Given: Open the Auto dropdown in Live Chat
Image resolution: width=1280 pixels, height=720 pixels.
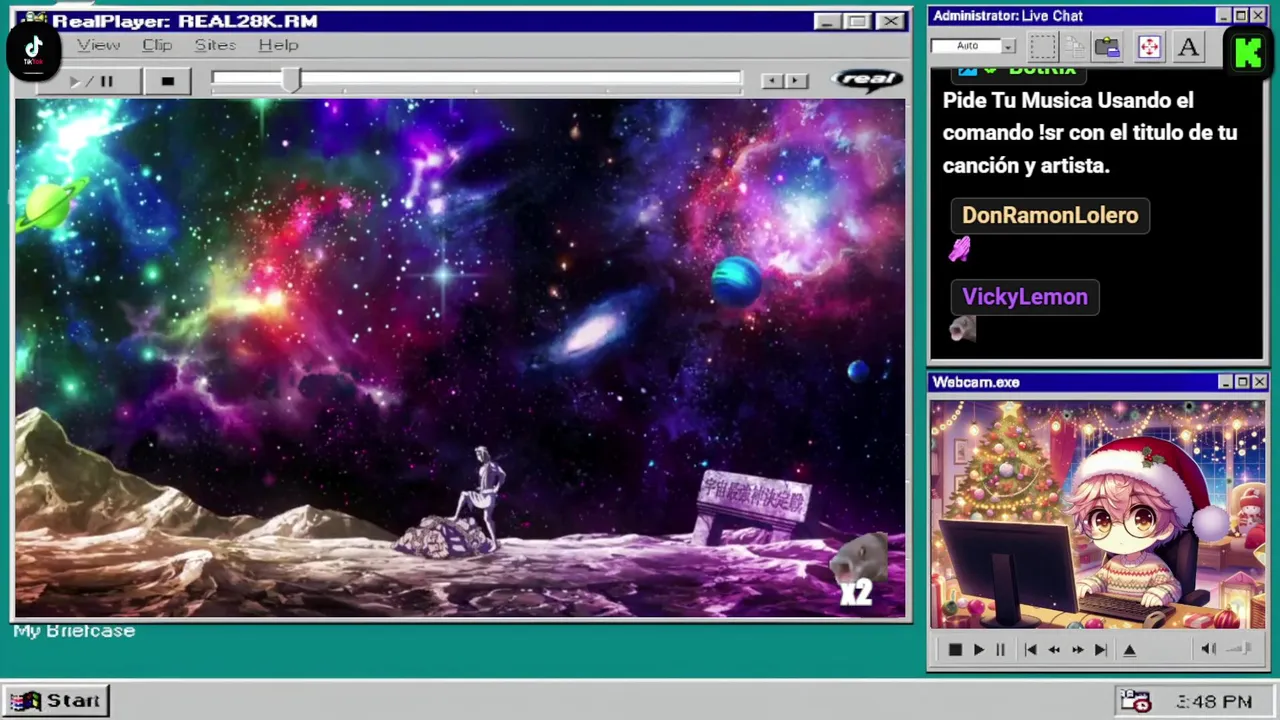Looking at the screenshot, I should coord(1009,46).
